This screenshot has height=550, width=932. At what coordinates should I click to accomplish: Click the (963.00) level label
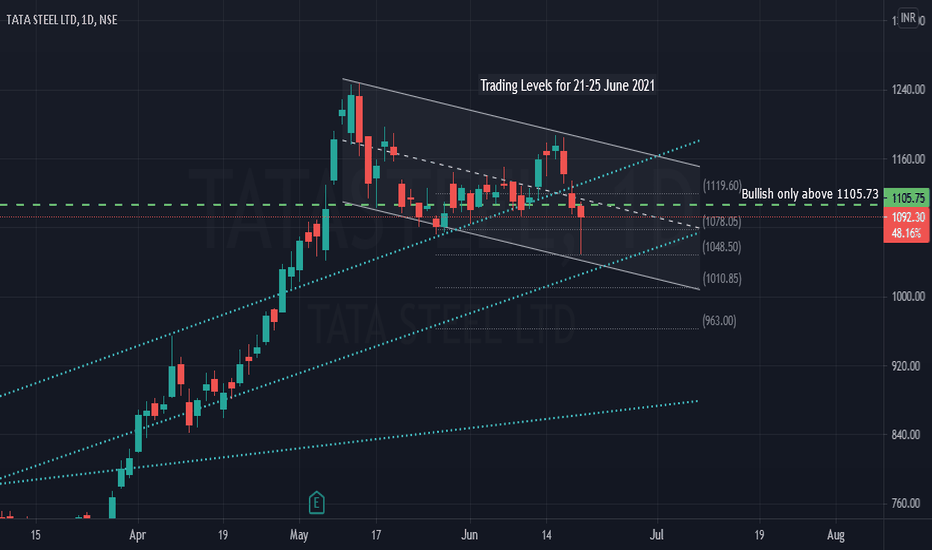[x=719, y=321]
